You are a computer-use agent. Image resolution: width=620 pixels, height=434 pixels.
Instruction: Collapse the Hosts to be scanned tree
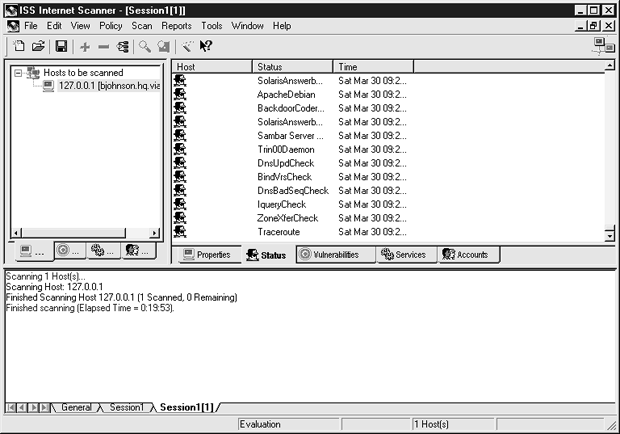[x=18, y=73]
